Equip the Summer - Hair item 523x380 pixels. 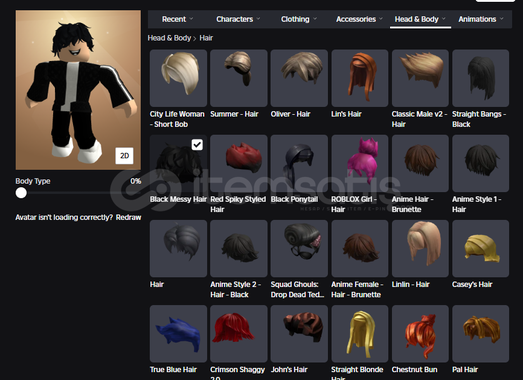coord(239,78)
